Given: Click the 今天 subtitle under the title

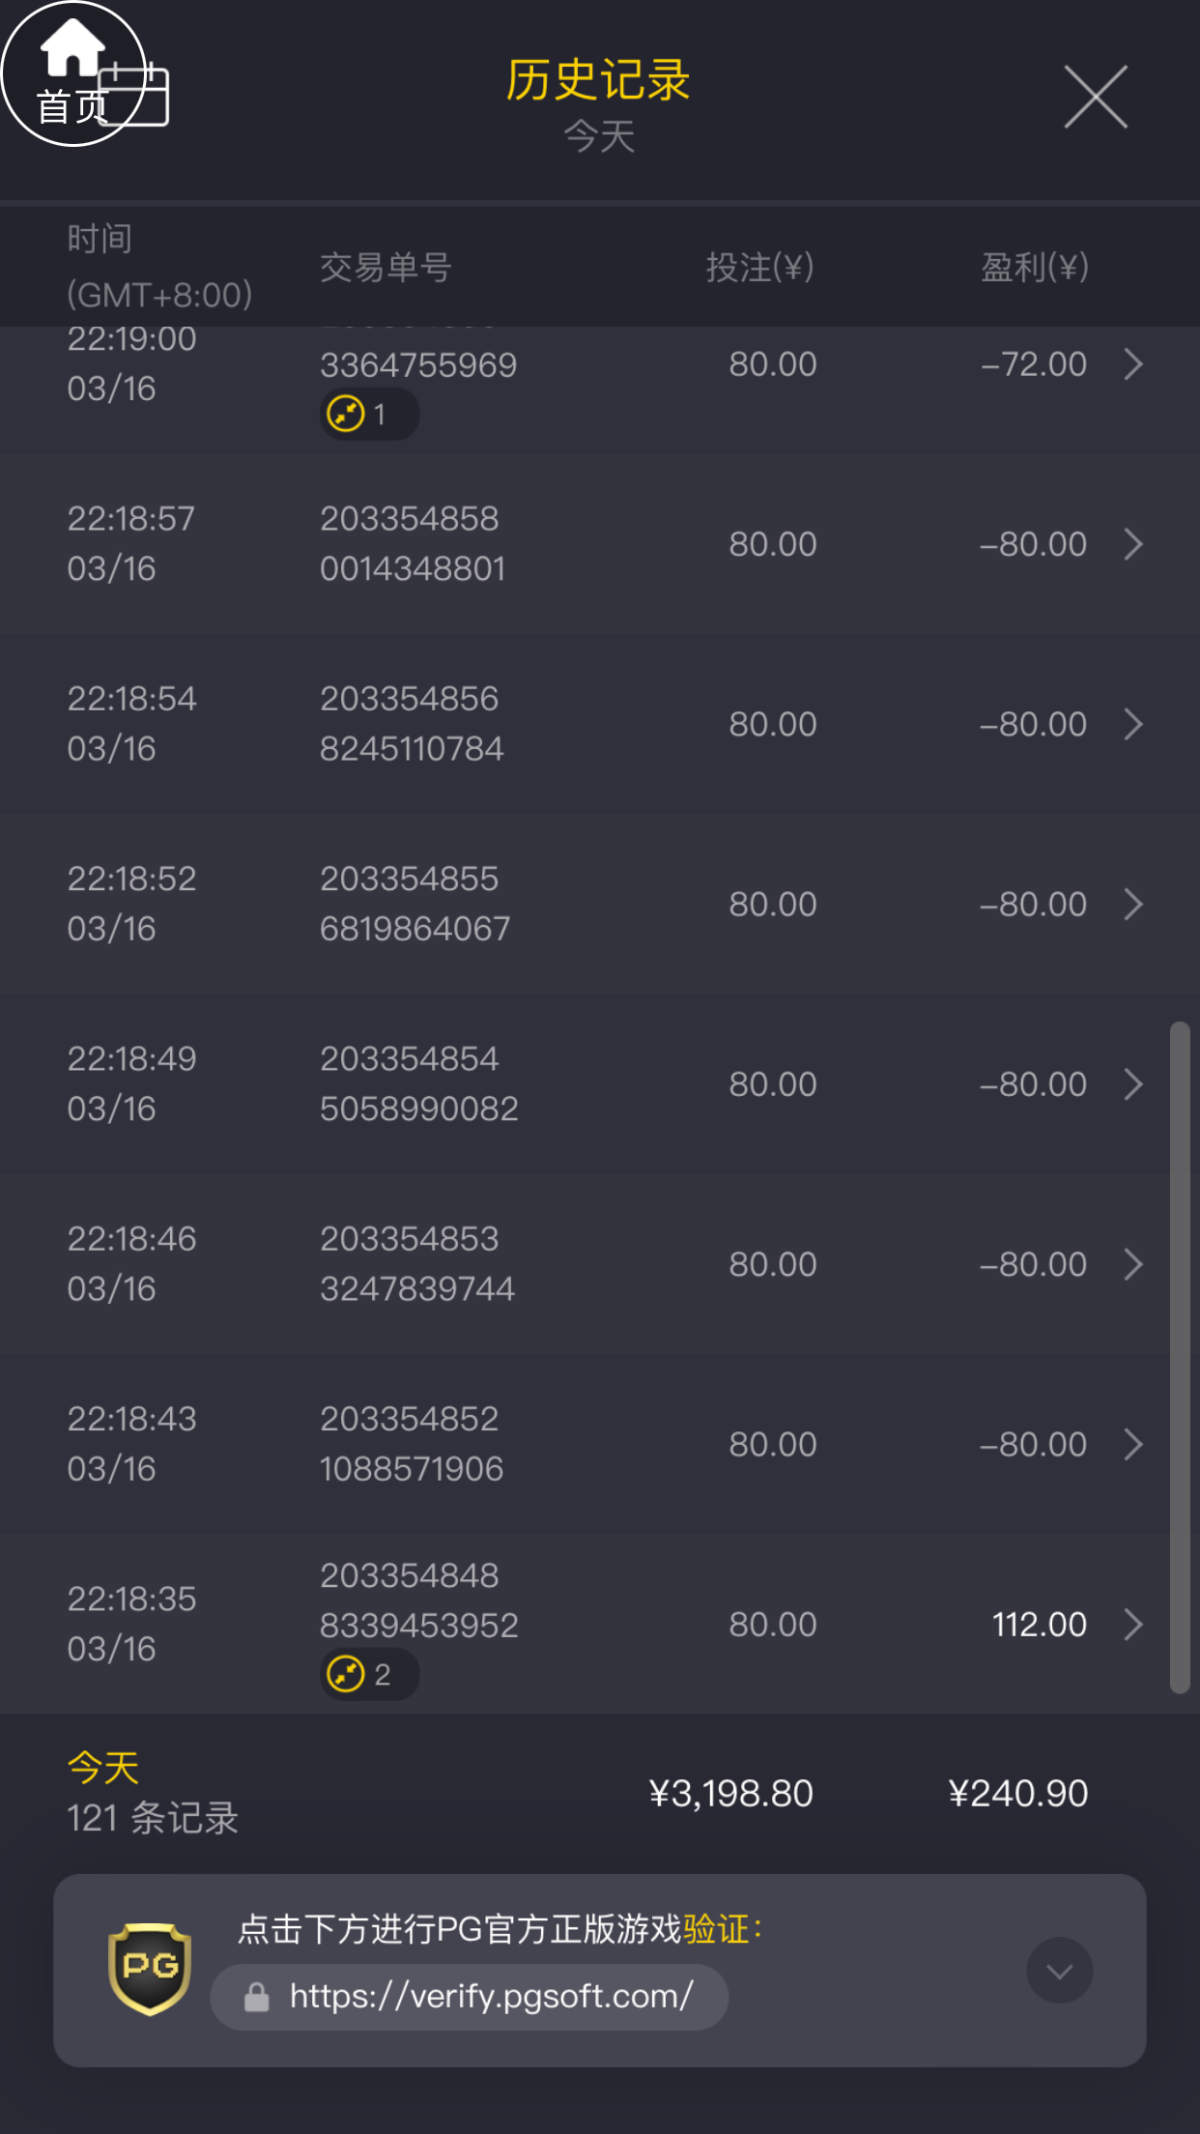Looking at the screenshot, I should (x=599, y=137).
